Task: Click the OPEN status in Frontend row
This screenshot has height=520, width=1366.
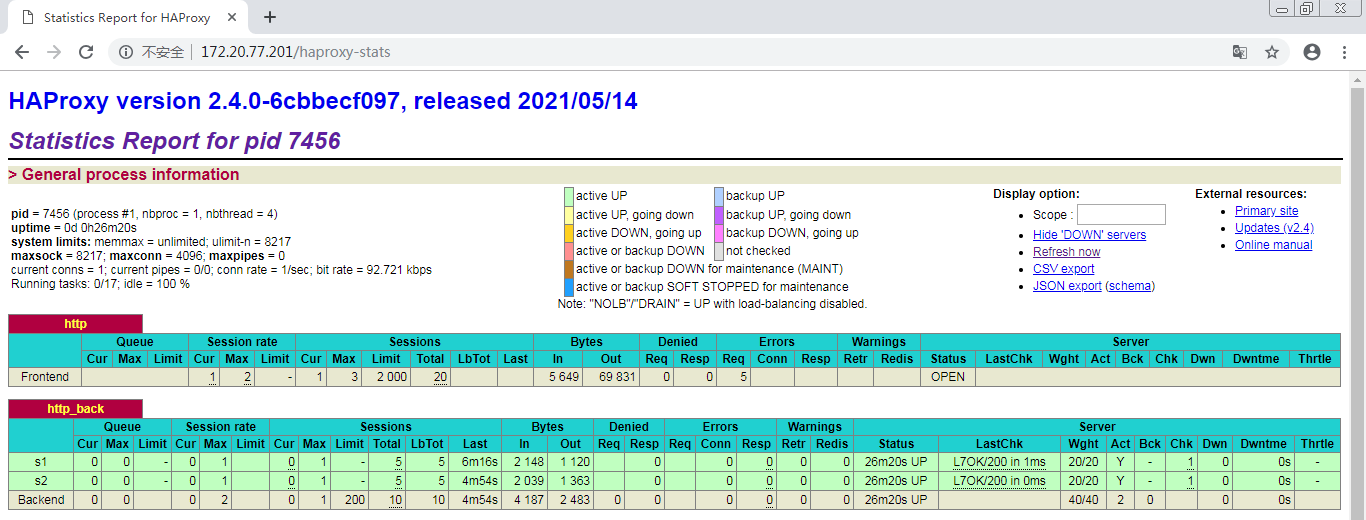Action: 947,377
